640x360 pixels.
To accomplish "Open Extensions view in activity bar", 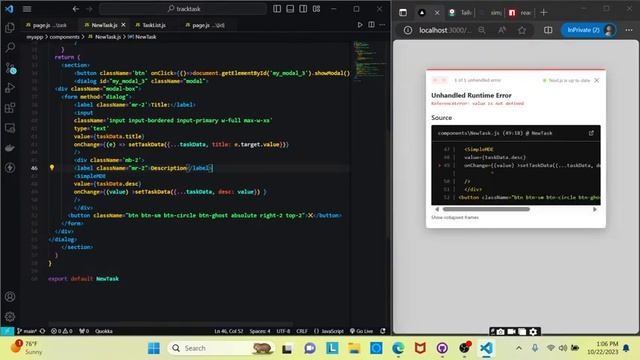I will (x=10, y=108).
